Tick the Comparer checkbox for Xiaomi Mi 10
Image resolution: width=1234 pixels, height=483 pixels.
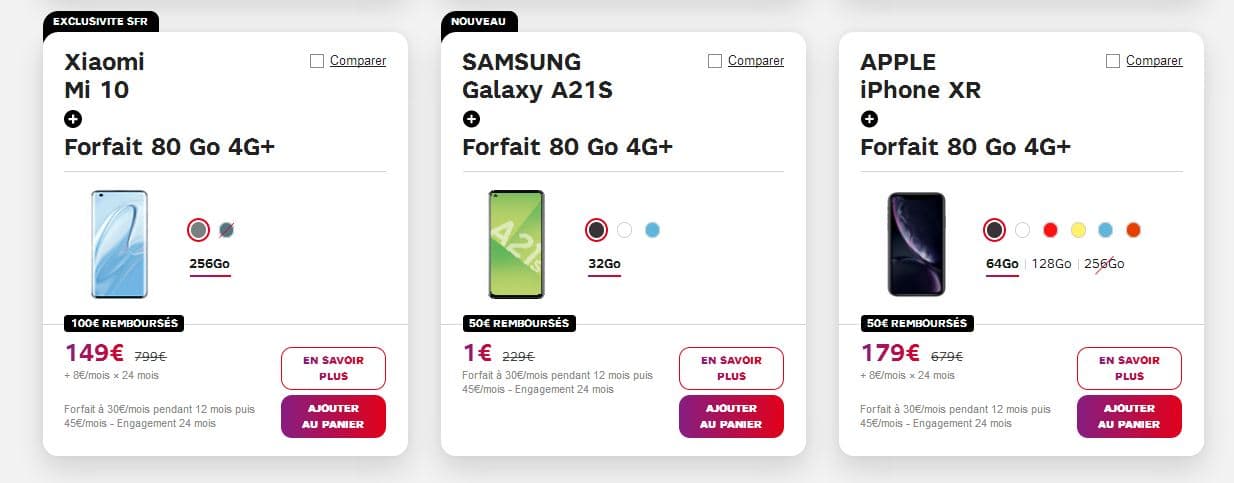click(x=317, y=61)
